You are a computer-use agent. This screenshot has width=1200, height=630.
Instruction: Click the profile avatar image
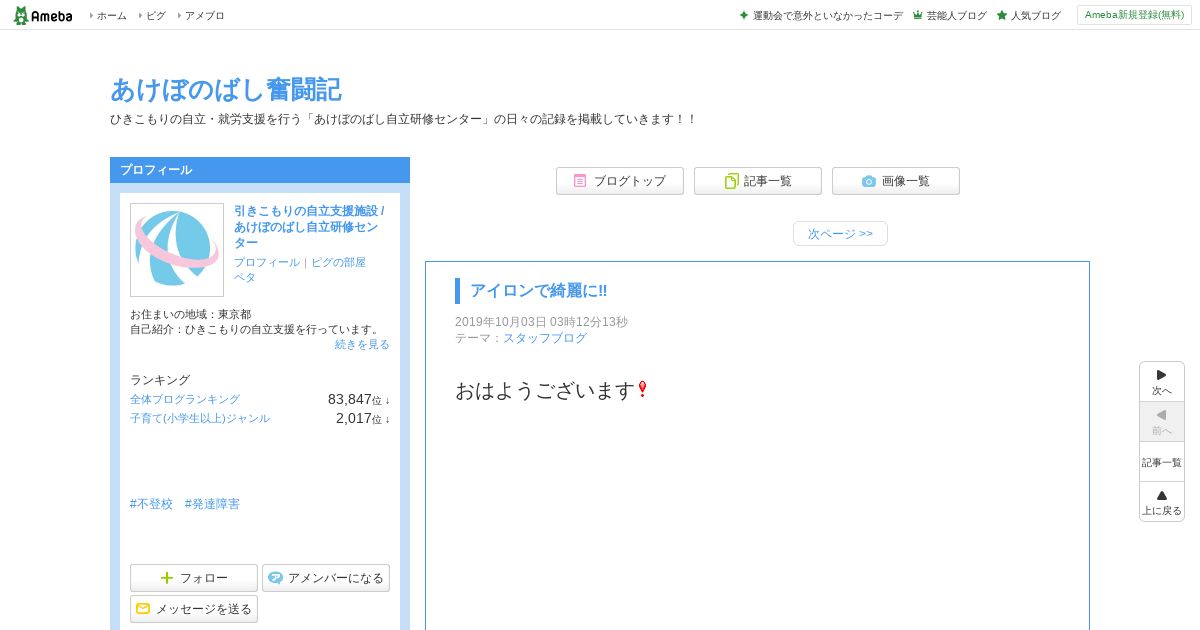pos(177,250)
